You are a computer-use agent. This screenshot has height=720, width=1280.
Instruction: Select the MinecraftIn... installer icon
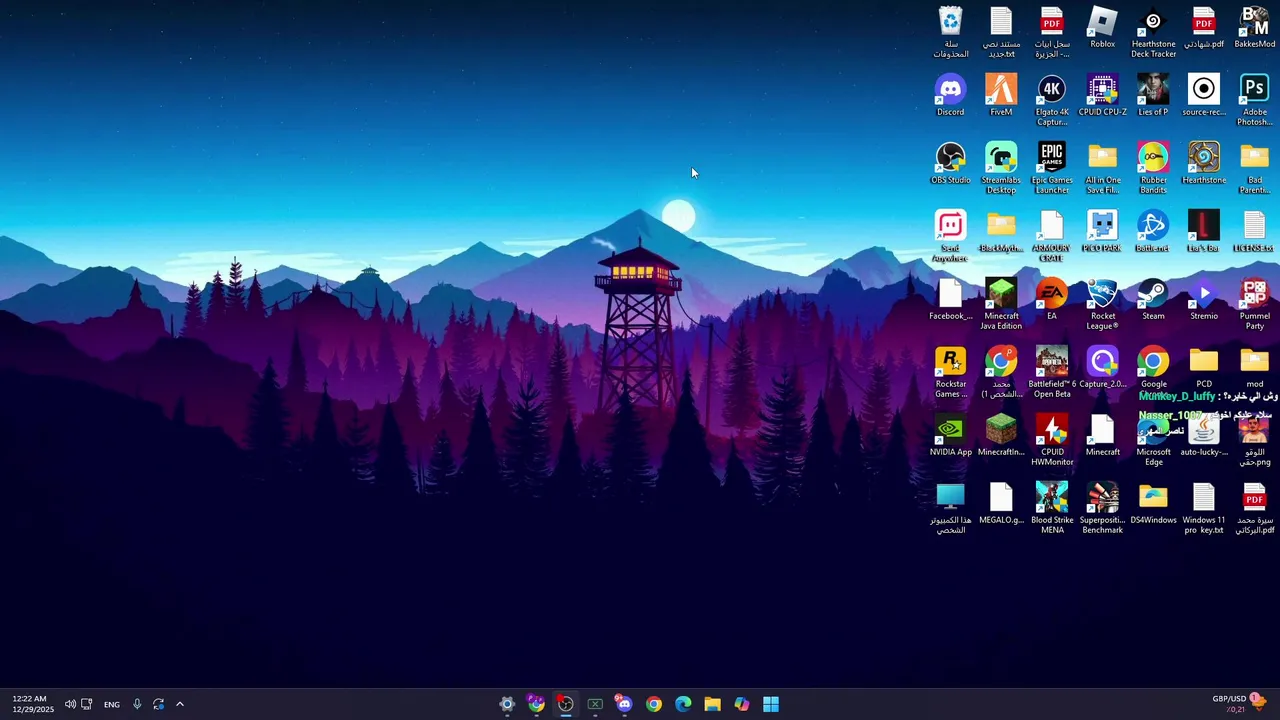[x=1001, y=435]
